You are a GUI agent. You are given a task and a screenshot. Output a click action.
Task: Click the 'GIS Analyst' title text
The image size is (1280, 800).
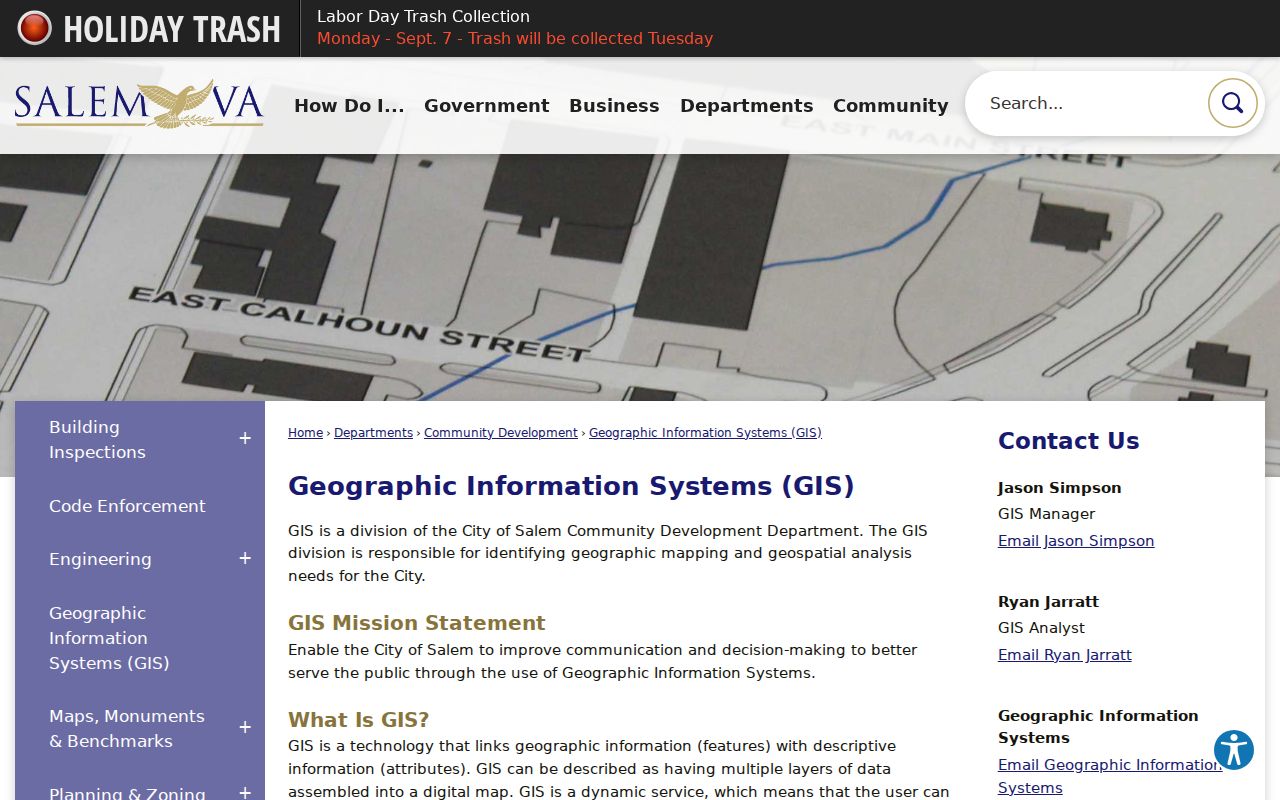pyautogui.click(x=1041, y=628)
